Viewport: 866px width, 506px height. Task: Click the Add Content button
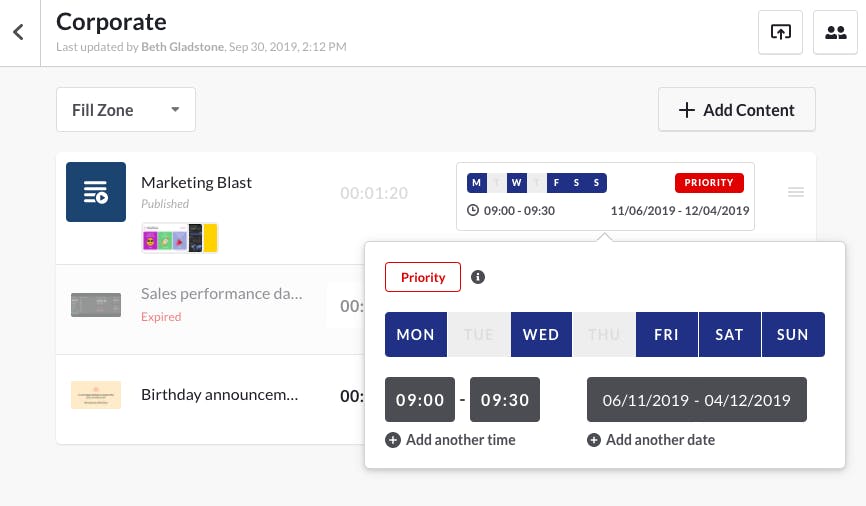tap(736, 109)
